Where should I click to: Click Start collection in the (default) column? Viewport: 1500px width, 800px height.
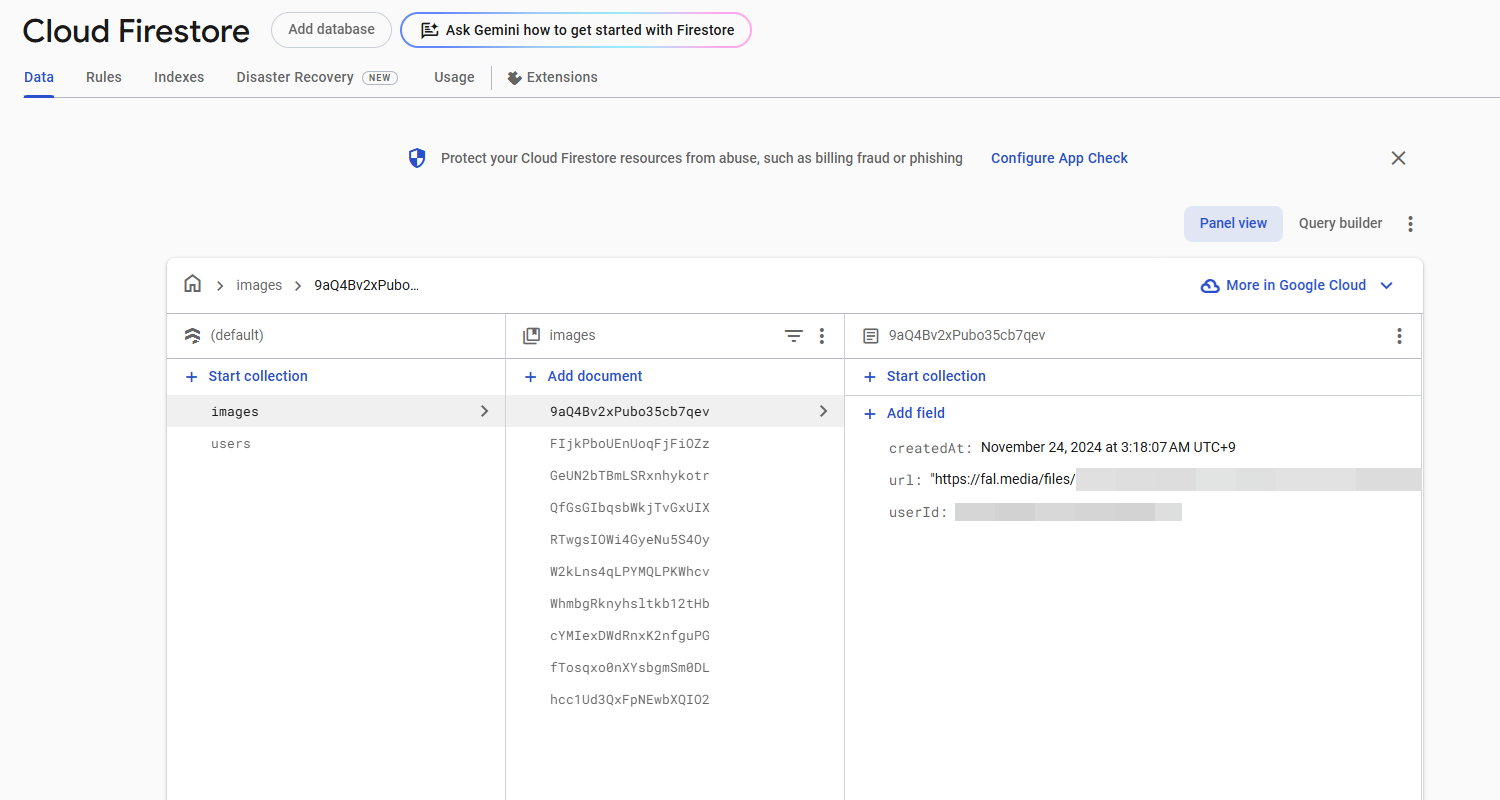[247, 377]
